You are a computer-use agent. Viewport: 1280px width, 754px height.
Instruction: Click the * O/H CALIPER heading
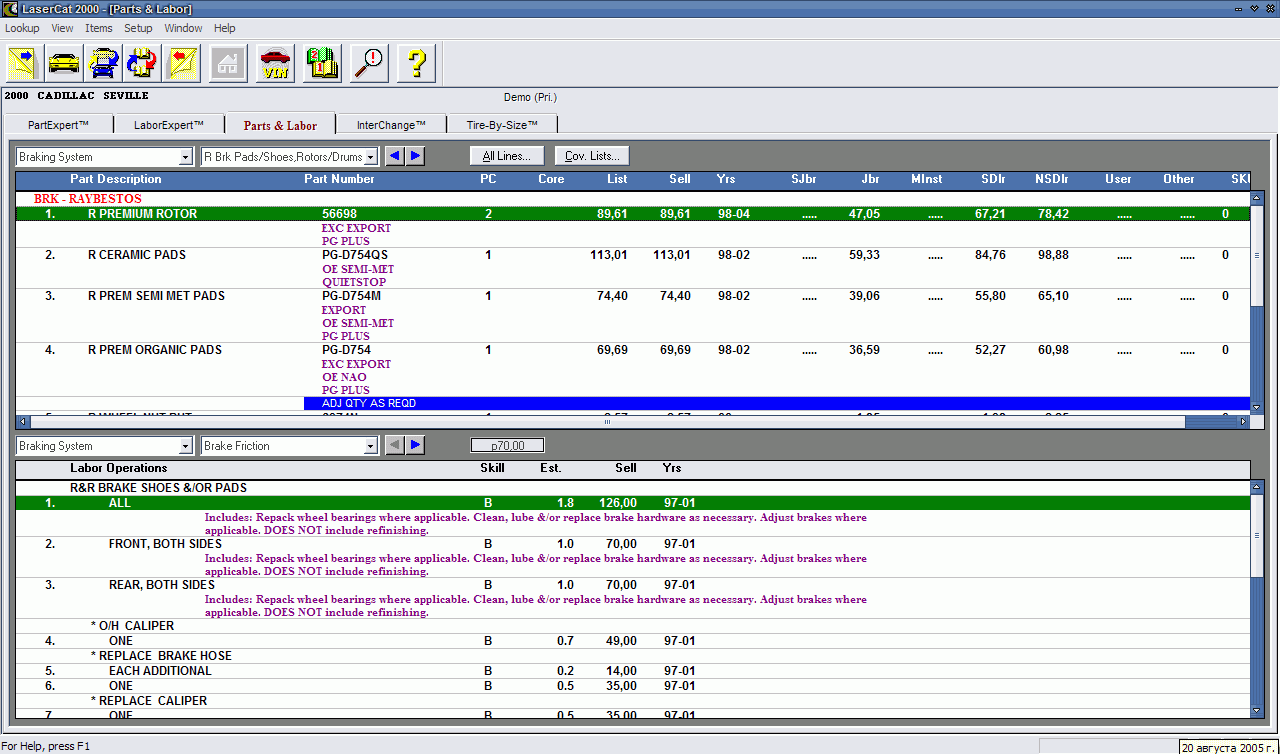coord(132,626)
